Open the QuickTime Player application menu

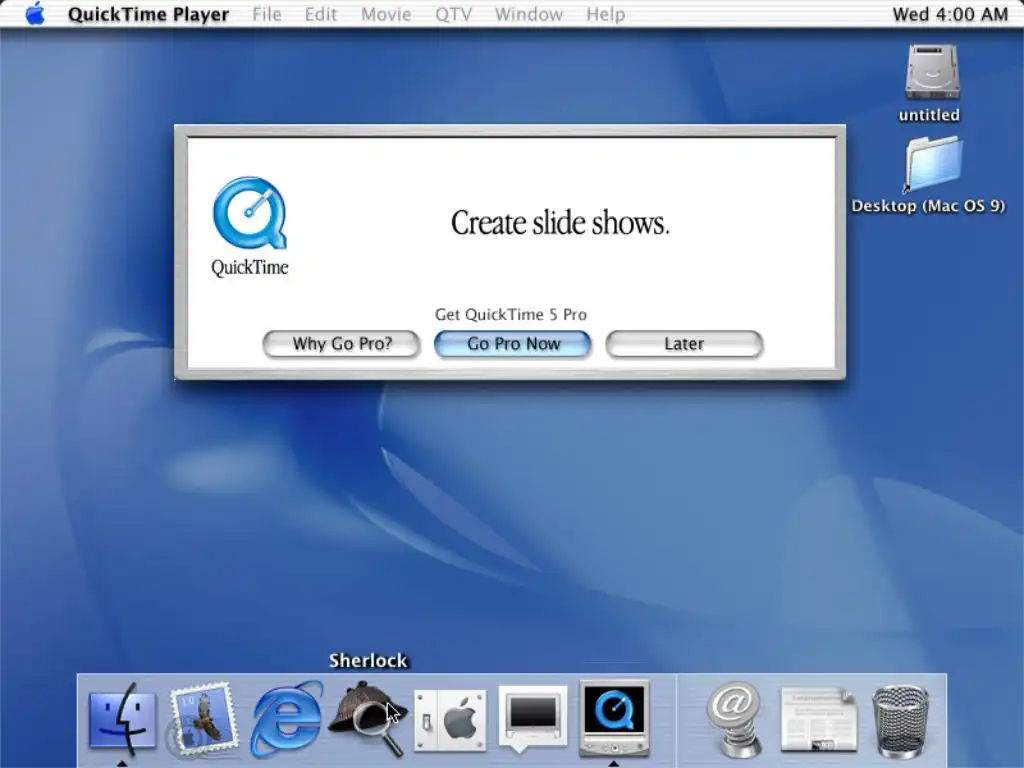[x=148, y=14]
